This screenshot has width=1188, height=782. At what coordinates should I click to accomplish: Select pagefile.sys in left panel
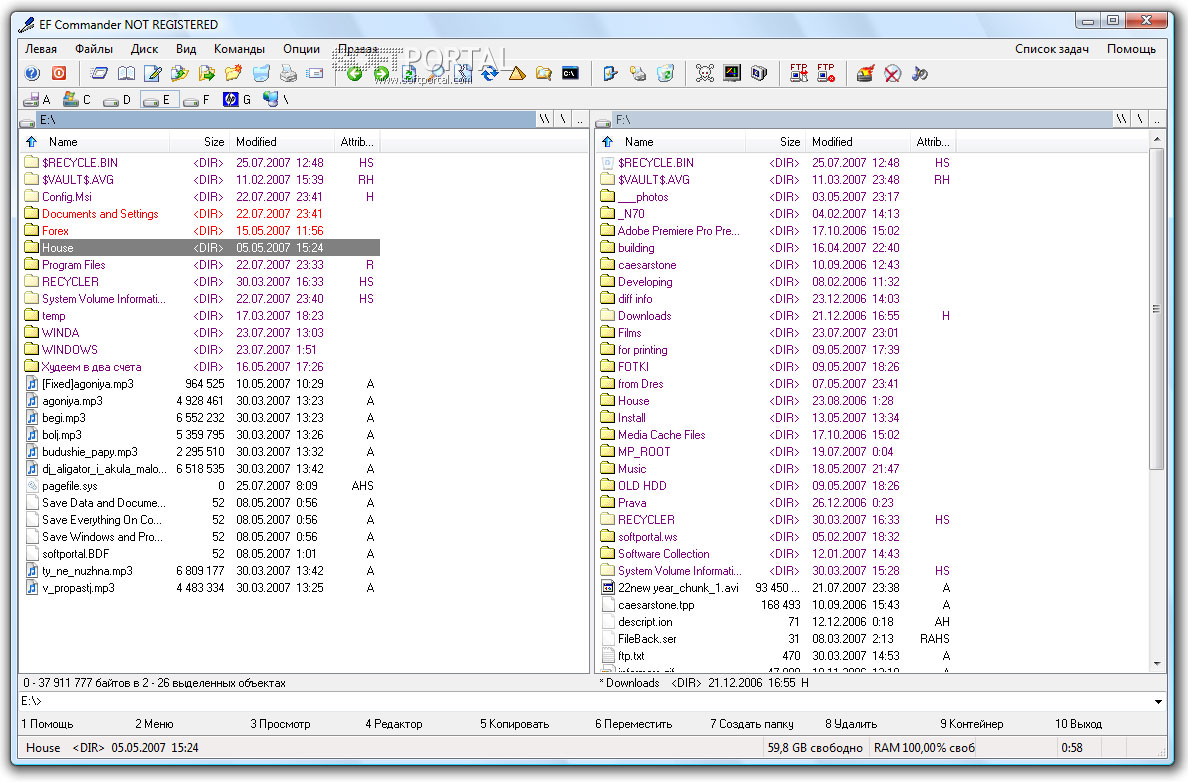click(x=70, y=486)
